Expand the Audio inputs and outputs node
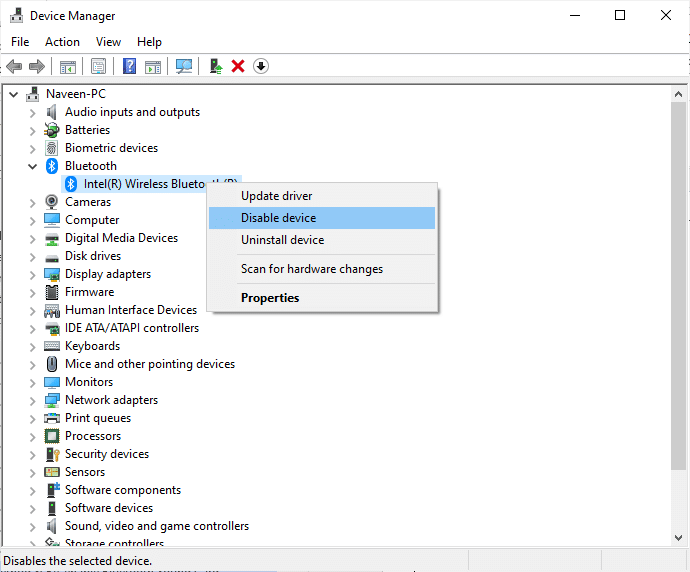This screenshot has width=690, height=572. point(32,112)
